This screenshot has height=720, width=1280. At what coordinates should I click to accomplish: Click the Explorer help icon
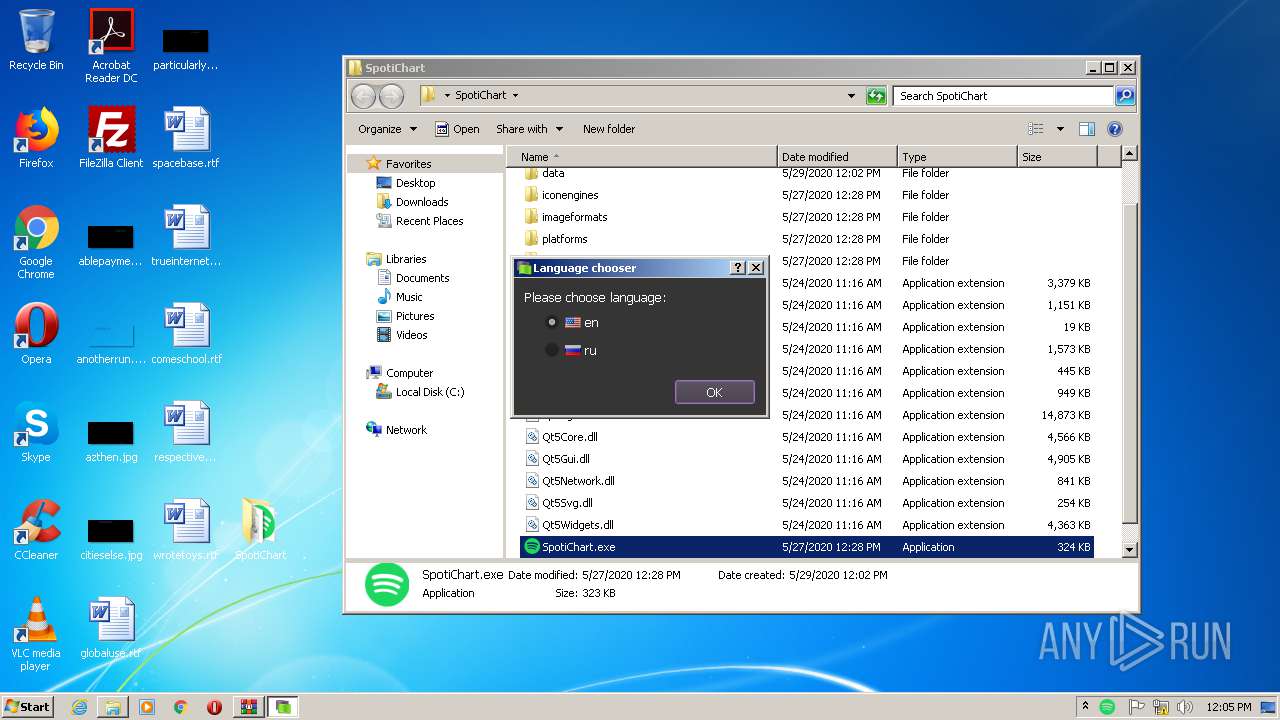click(x=1115, y=129)
